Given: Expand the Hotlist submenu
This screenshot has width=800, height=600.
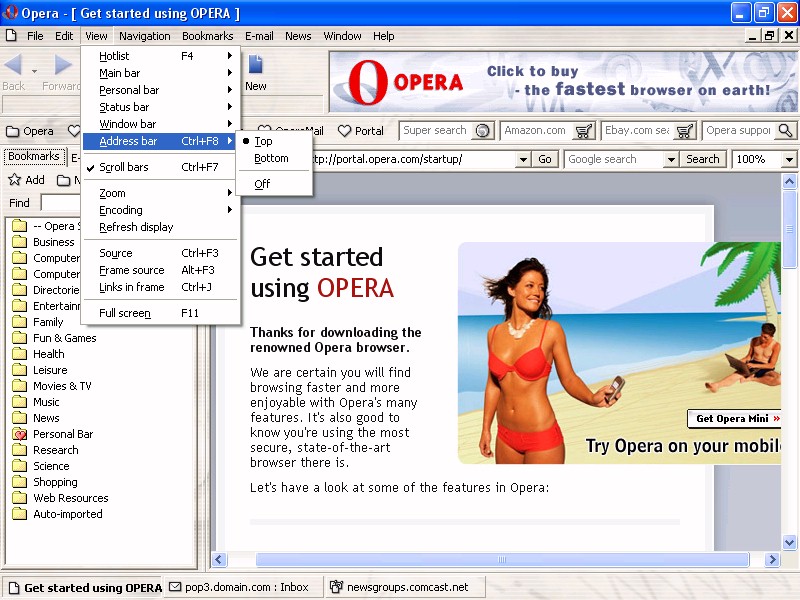Looking at the screenshot, I should (160, 56).
